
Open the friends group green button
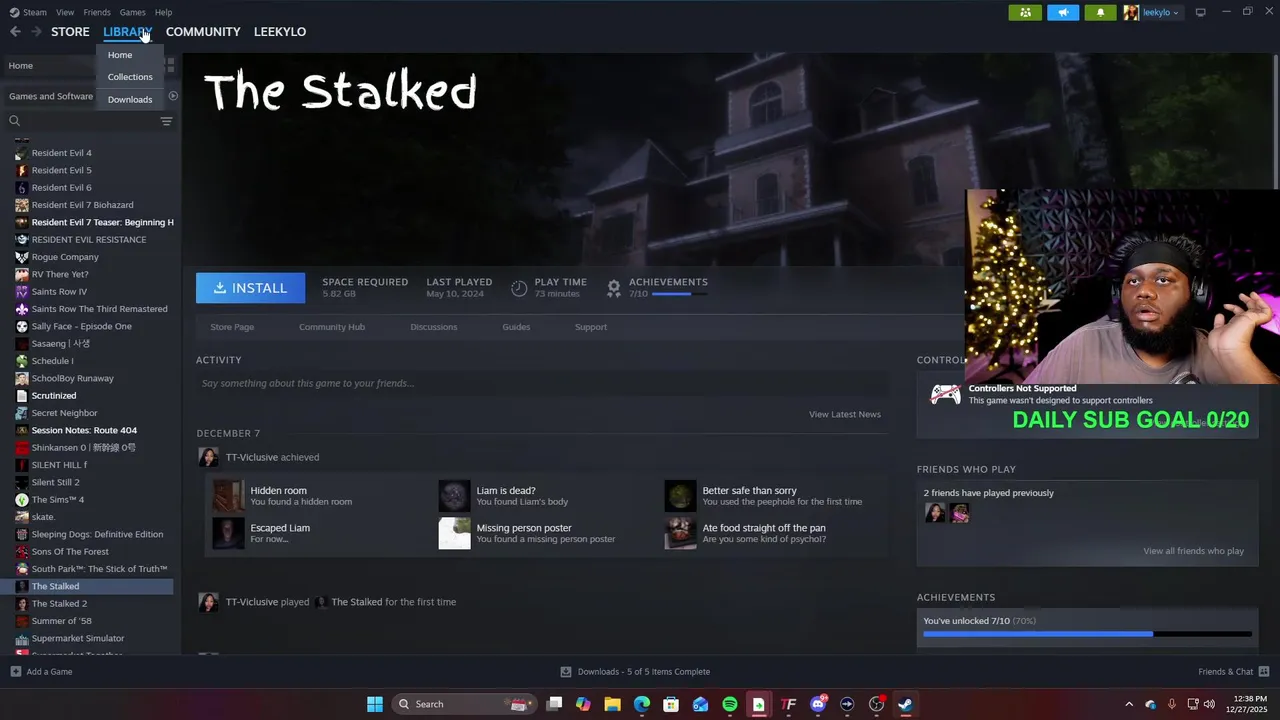[1025, 13]
